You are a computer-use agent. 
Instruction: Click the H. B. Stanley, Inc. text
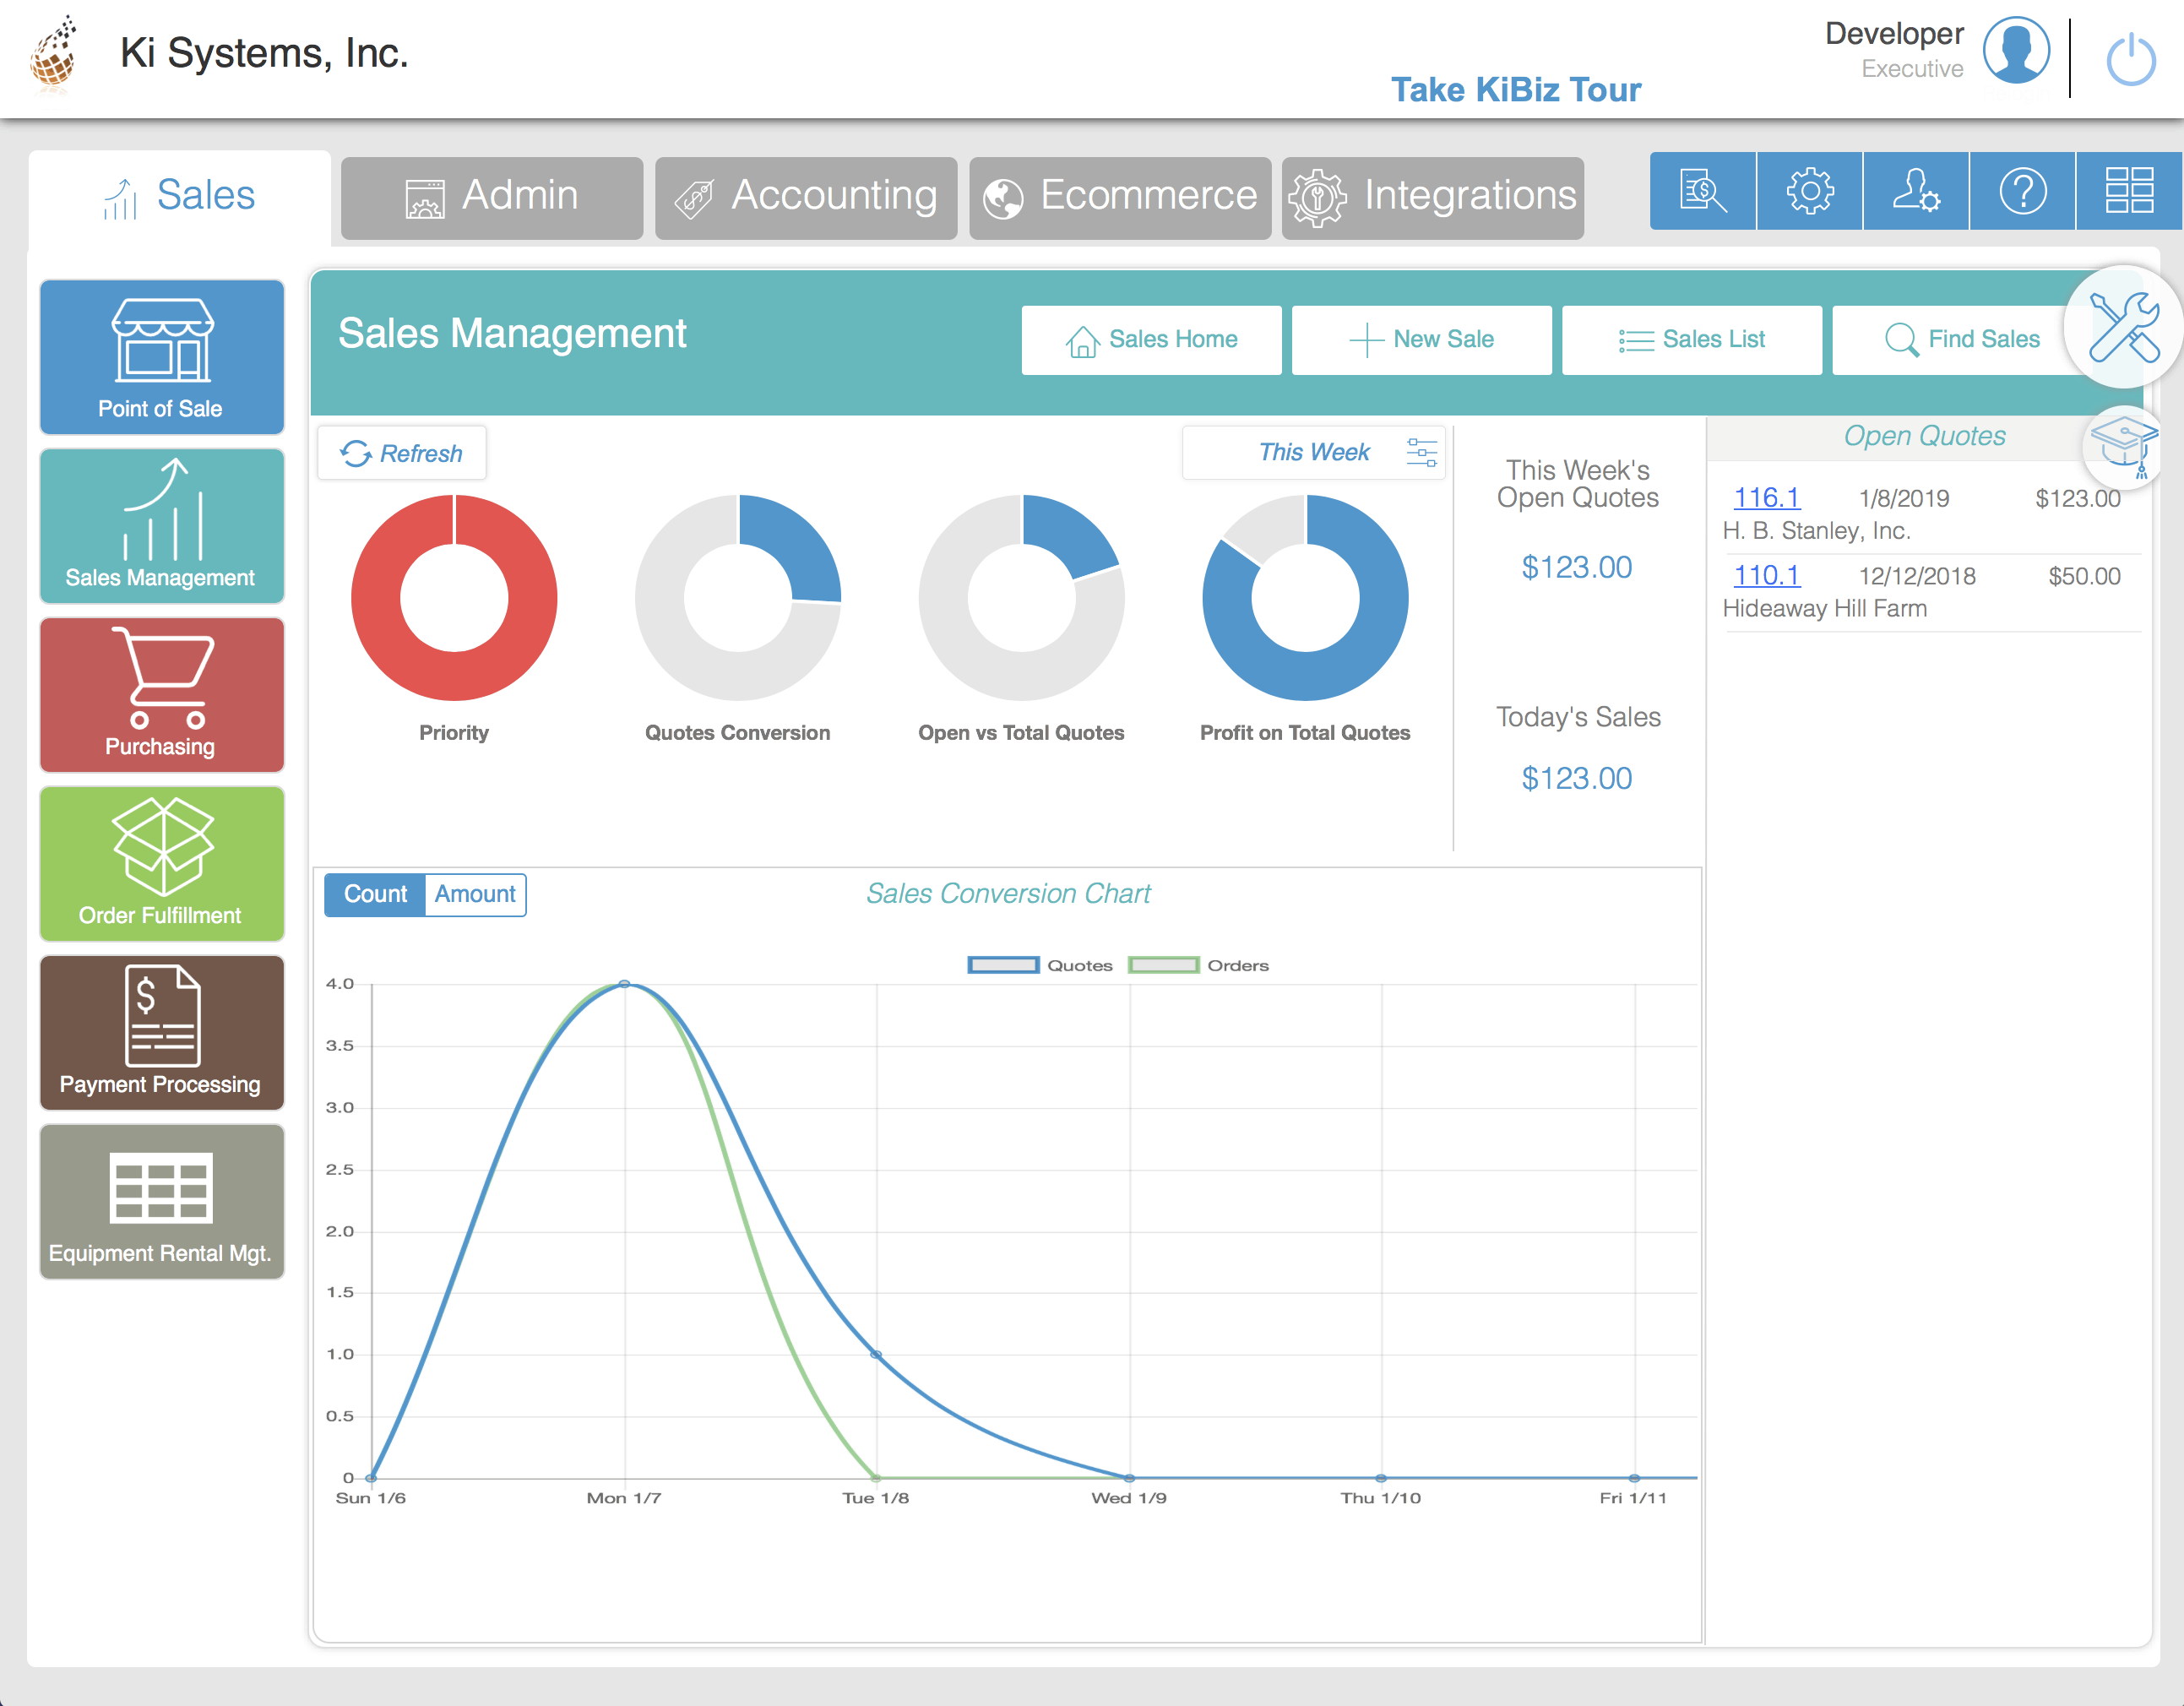(1816, 531)
